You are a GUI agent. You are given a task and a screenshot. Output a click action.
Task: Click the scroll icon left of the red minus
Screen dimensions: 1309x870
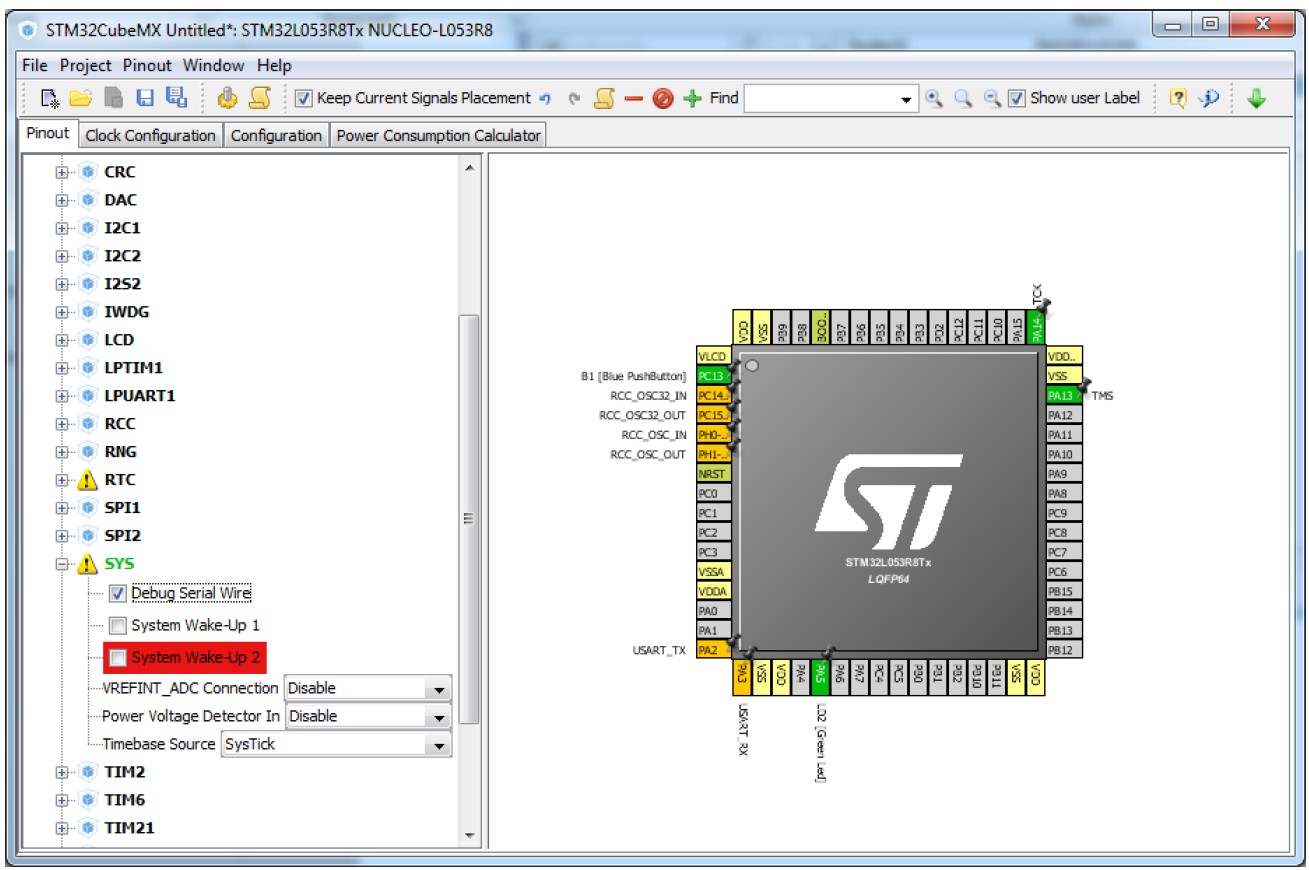click(x=604, y=98)
